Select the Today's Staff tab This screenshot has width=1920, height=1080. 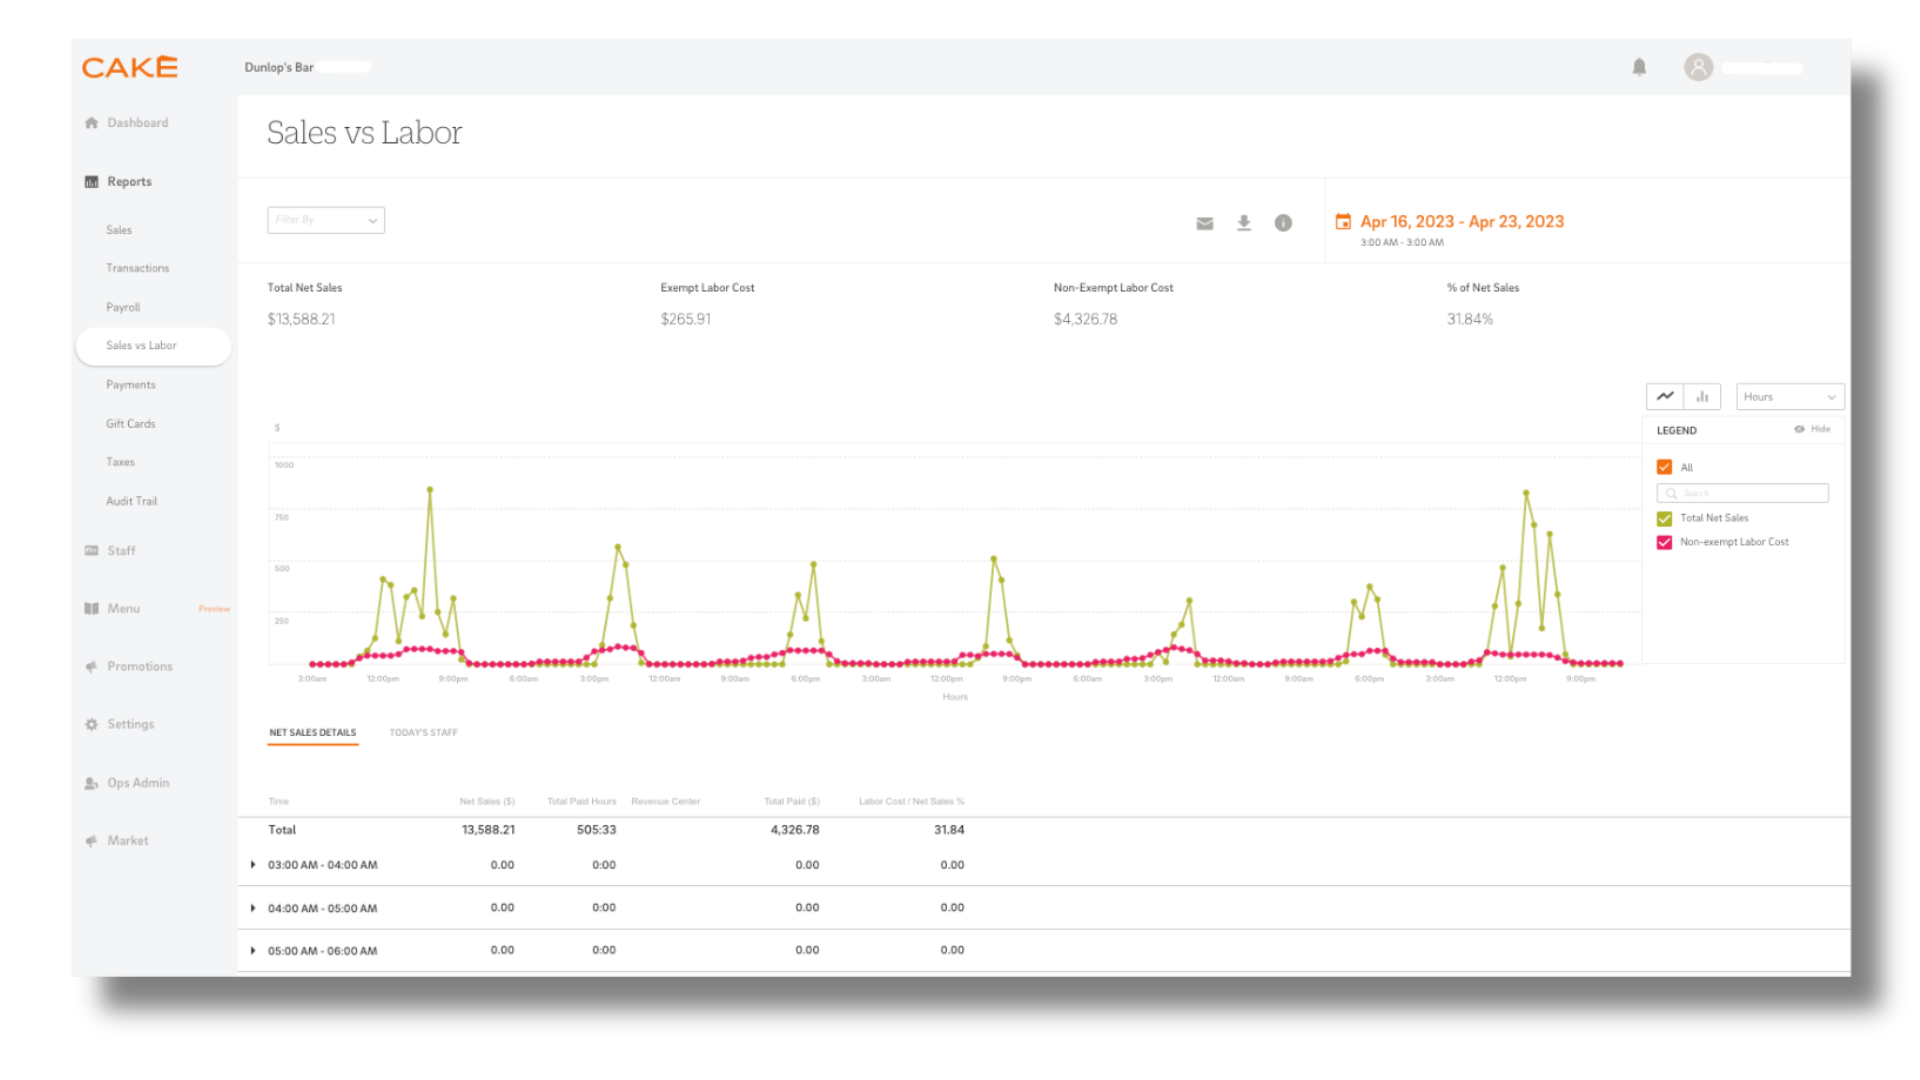coord(423,732)
